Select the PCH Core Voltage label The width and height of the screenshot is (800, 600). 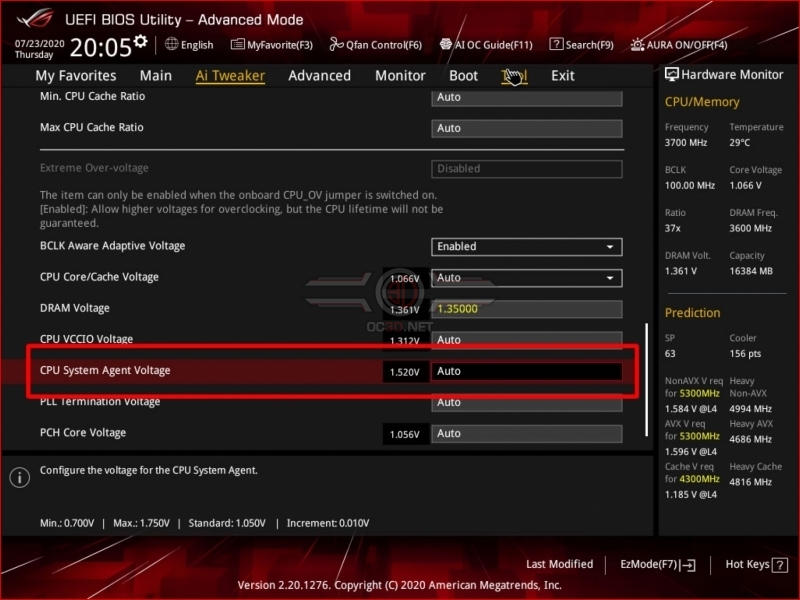coord(83,433)
